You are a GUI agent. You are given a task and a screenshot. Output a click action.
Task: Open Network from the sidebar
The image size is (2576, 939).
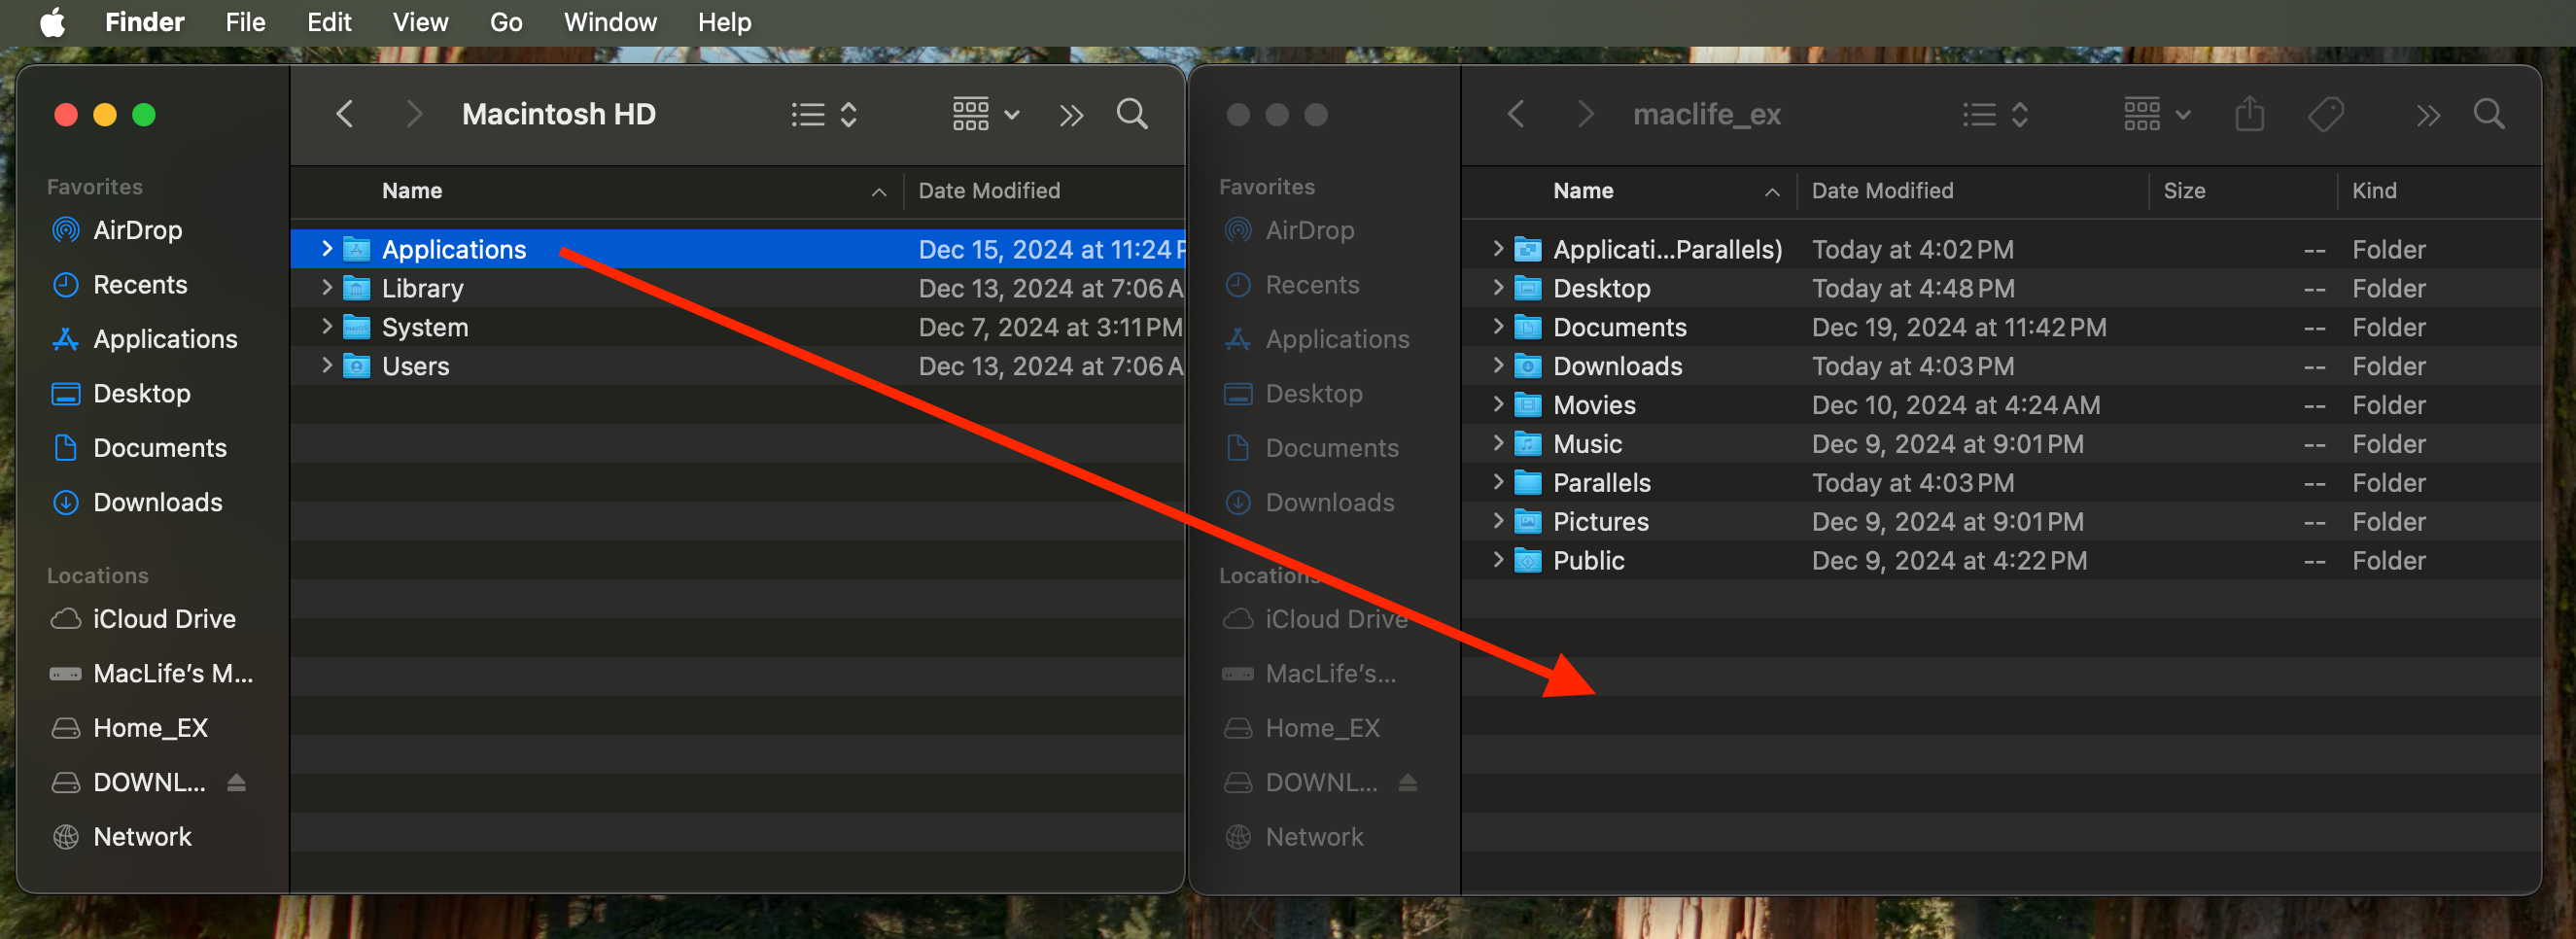[x=142, y=836]
